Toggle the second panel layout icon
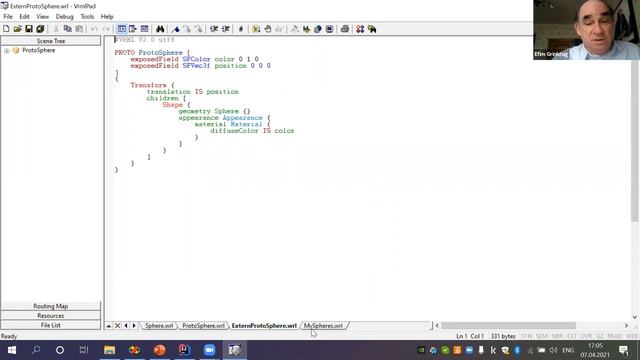Image resolution: width=640 pixels, height=360 pixels. pyautogui.click(x=133, y=29)
